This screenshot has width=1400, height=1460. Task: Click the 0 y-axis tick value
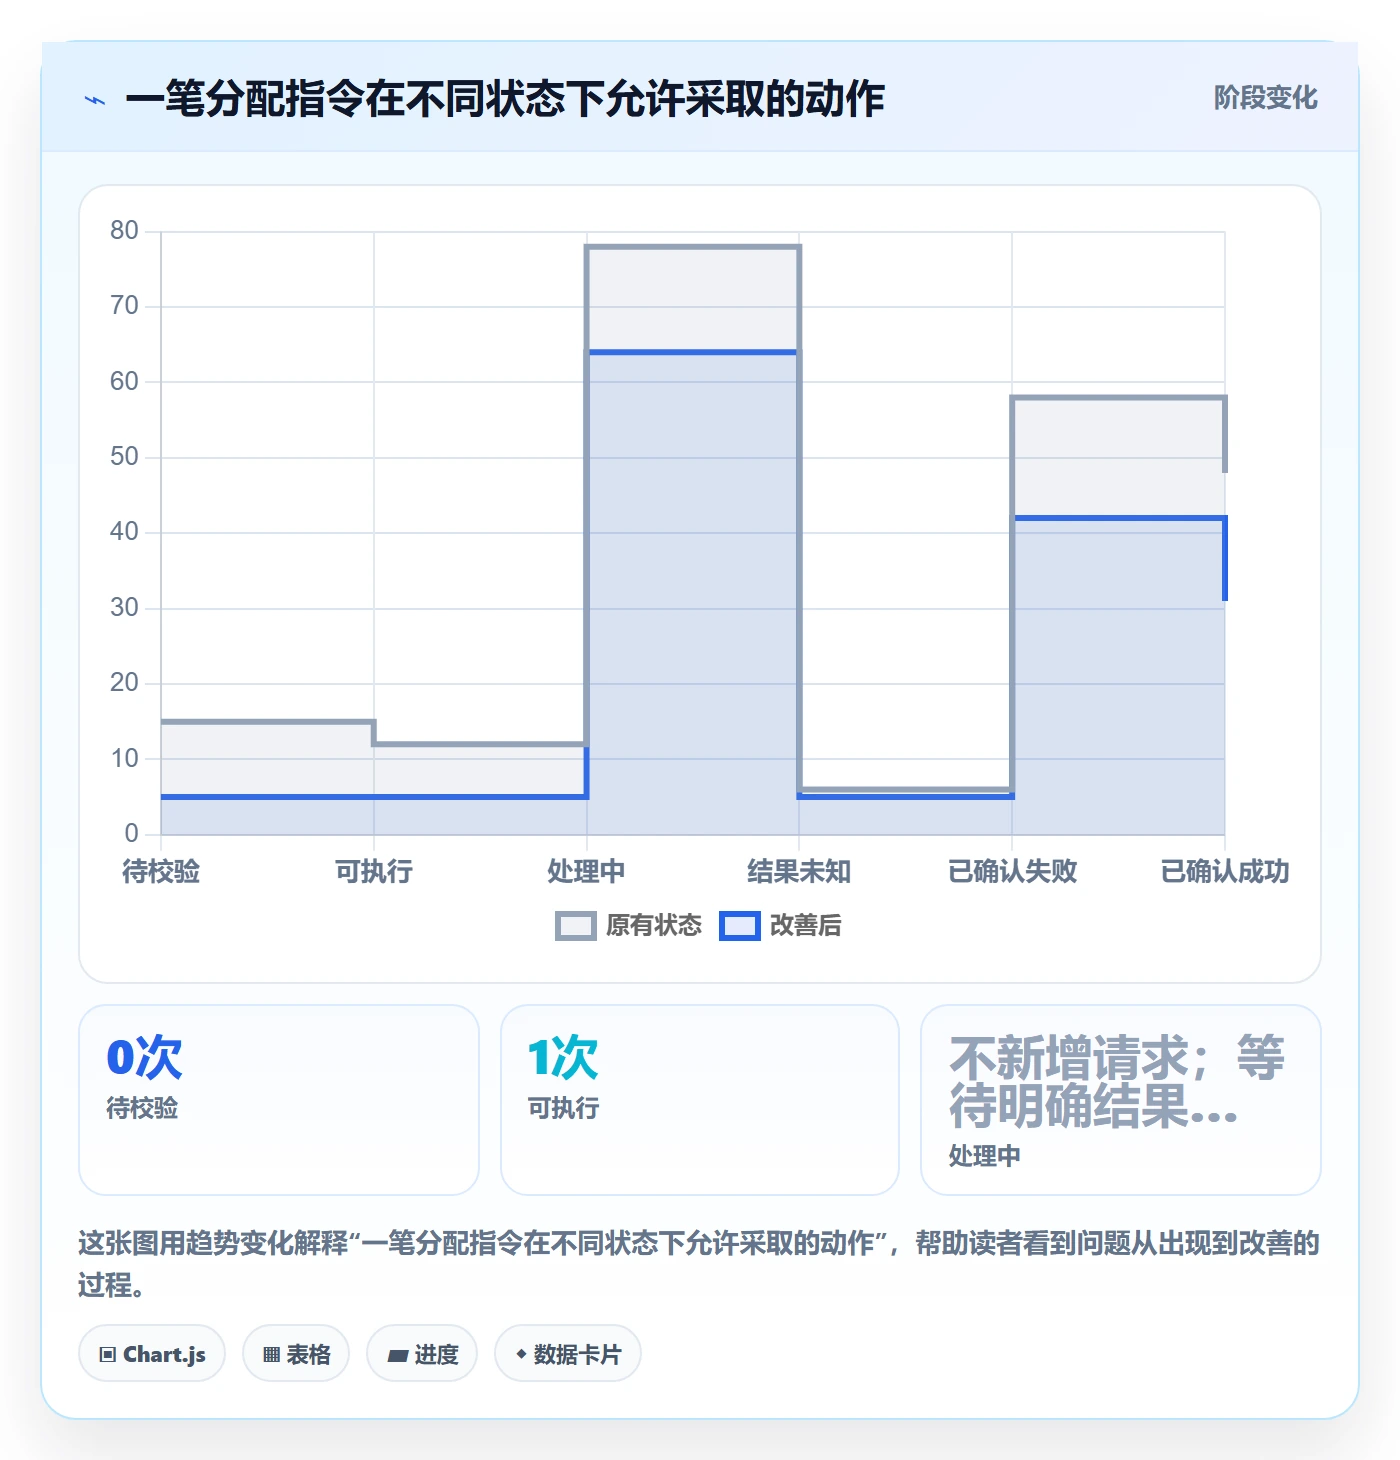132,833
